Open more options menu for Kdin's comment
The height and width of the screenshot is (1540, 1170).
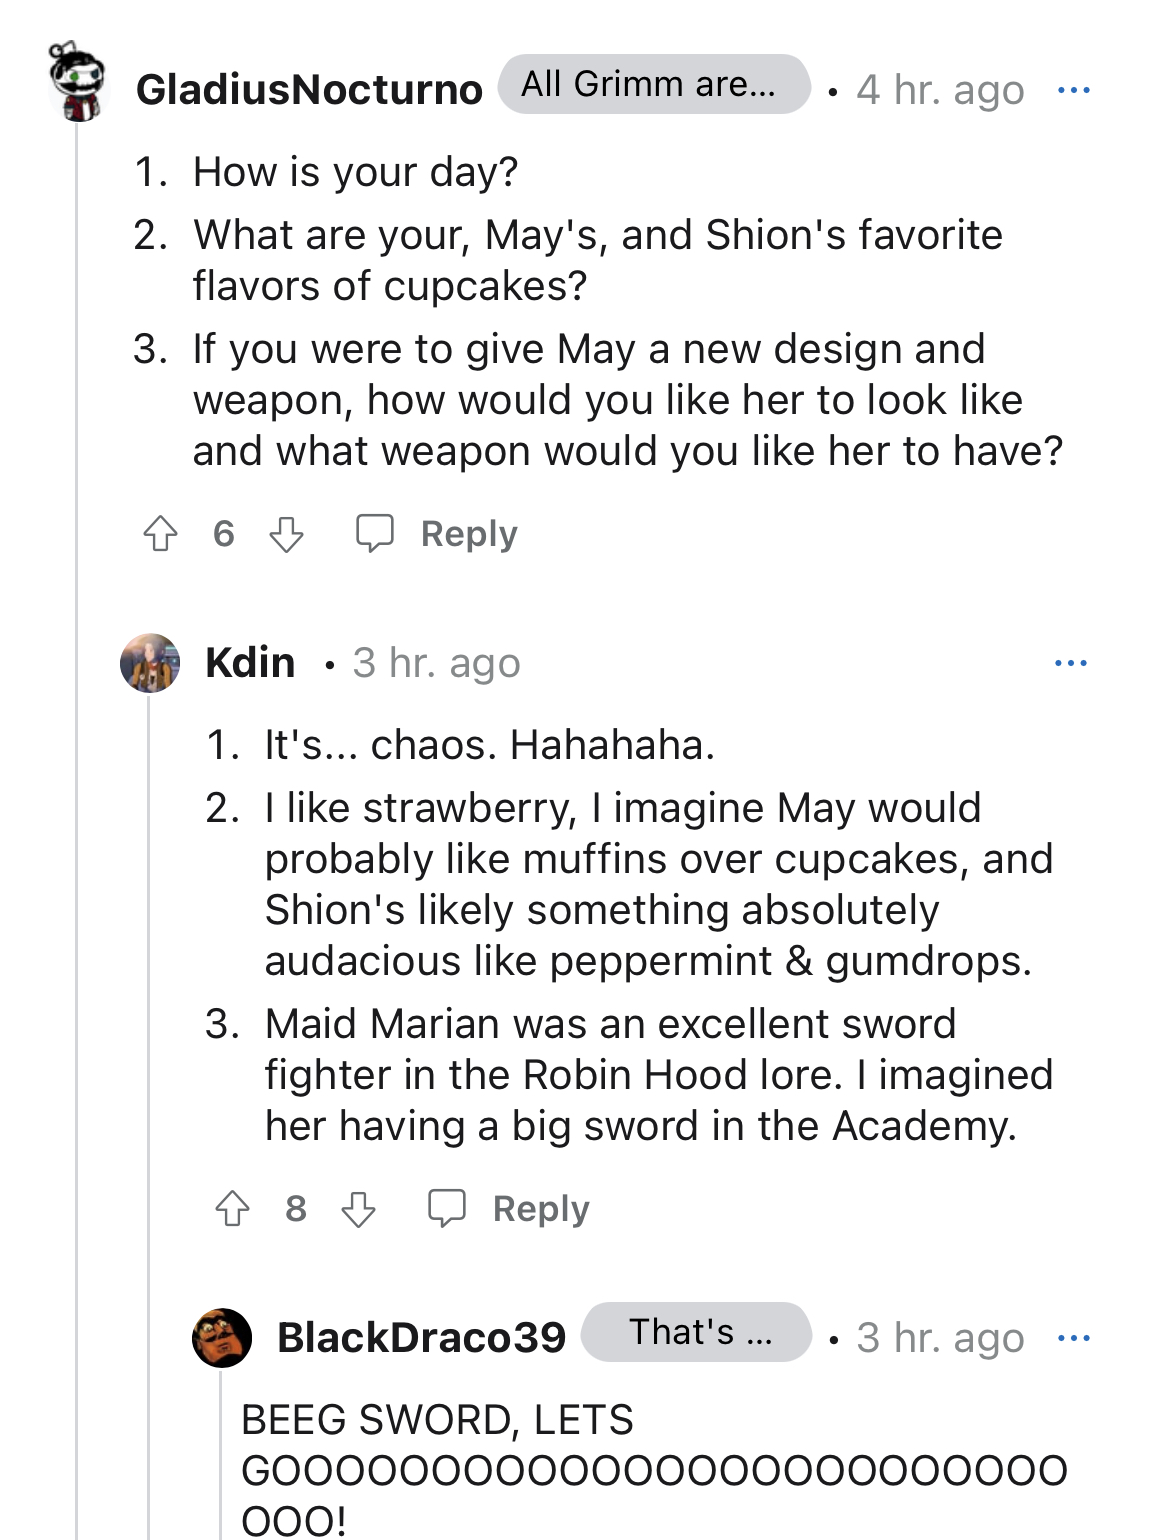1071,663
